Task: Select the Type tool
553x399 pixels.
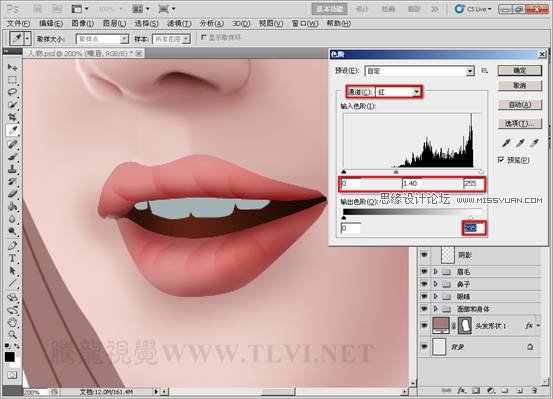Action: (x=12, y=258)
